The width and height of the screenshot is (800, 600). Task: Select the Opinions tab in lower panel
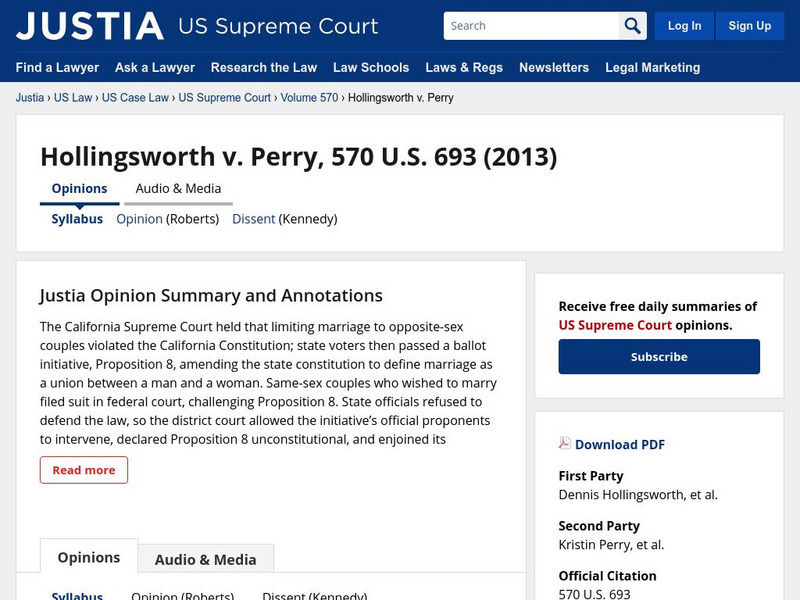click(x=88, y=557)
